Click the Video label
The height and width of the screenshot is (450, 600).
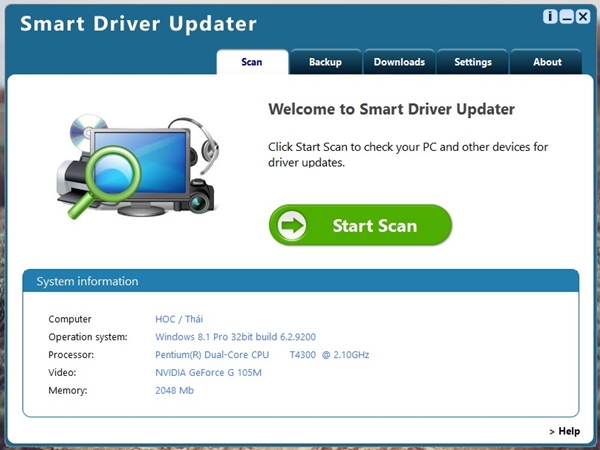[62, 372]
